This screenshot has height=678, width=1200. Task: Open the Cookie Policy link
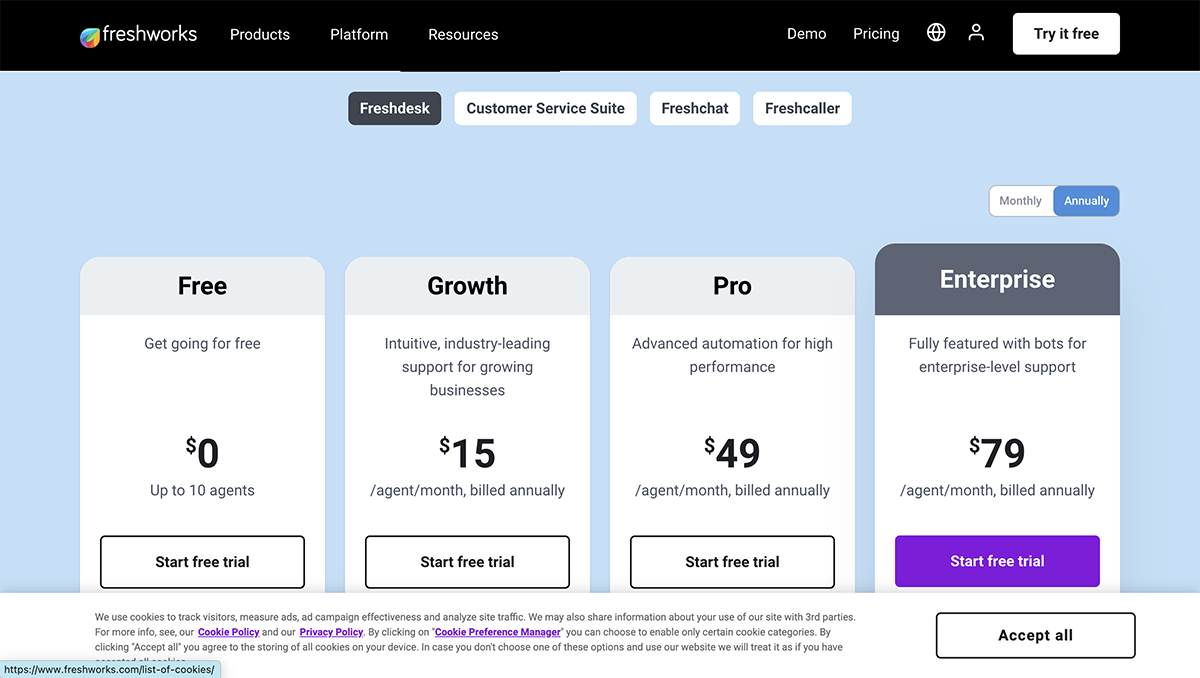tap(228, 632)
